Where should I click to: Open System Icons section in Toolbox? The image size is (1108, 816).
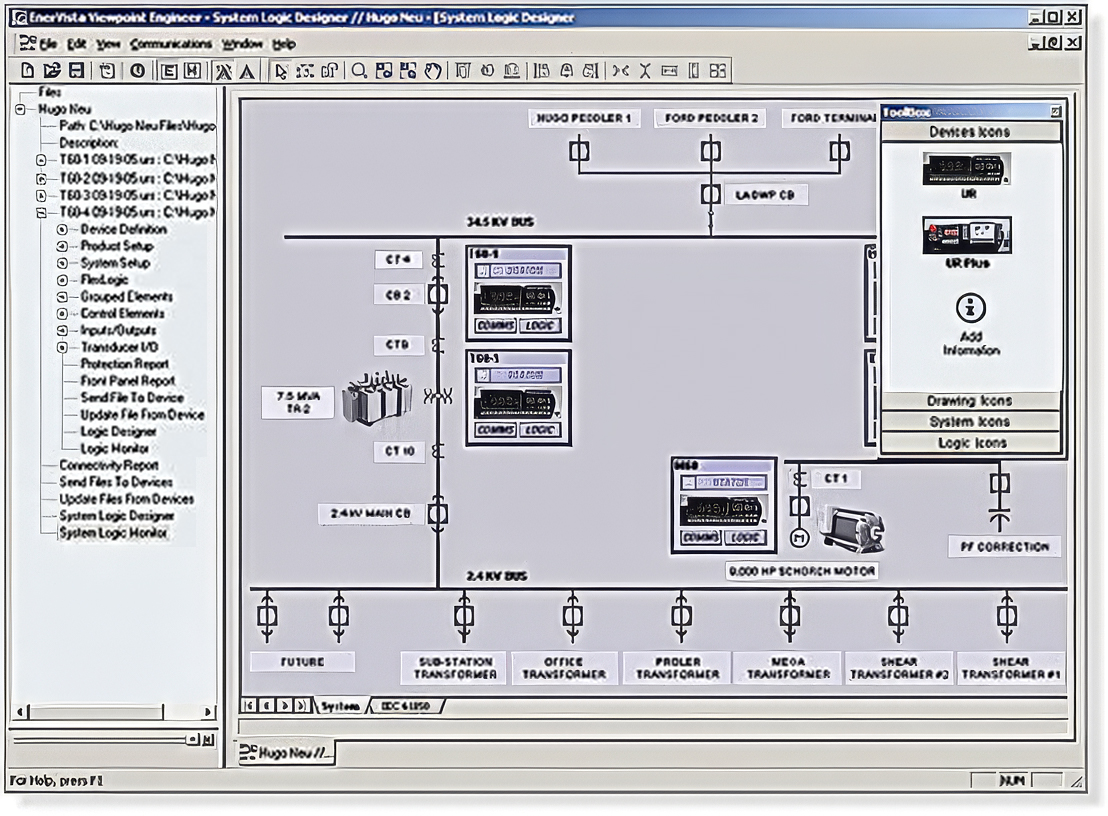(x=970, y=422)
